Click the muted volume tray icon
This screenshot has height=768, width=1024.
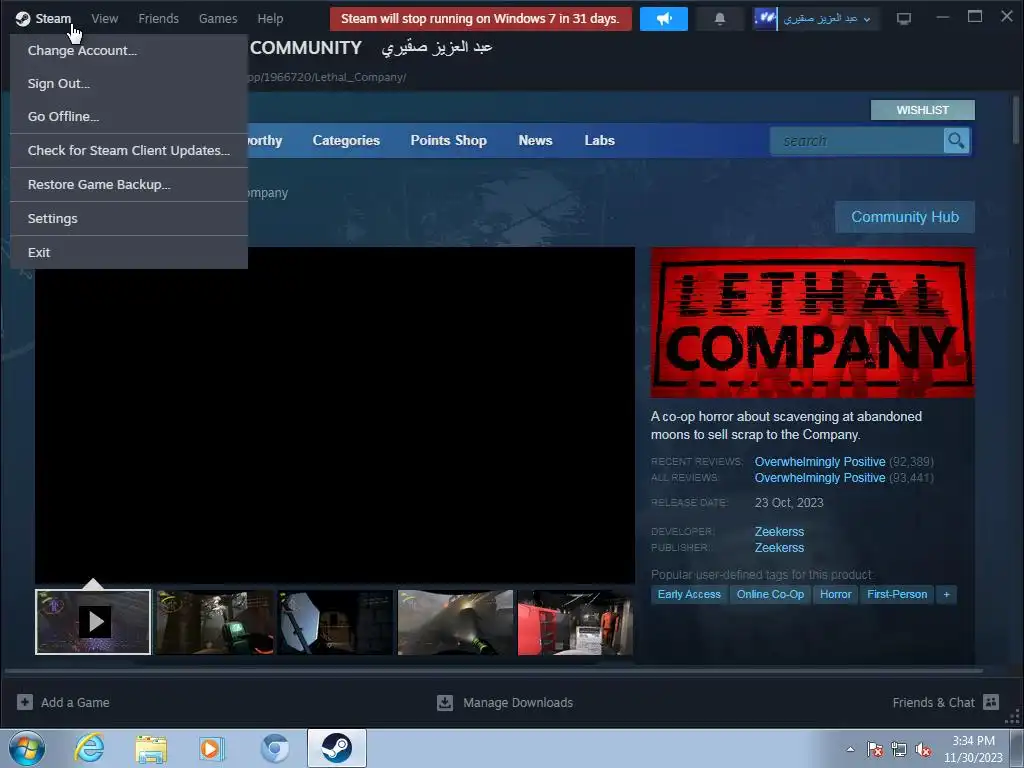923,749
